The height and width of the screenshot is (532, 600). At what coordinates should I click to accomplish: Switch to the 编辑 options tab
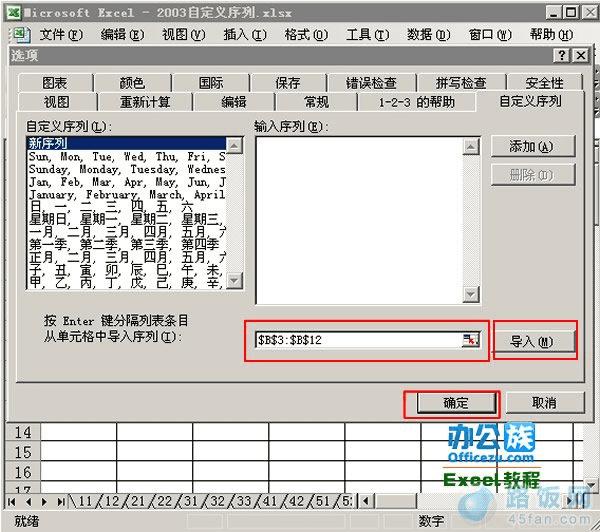pos(234,102)
